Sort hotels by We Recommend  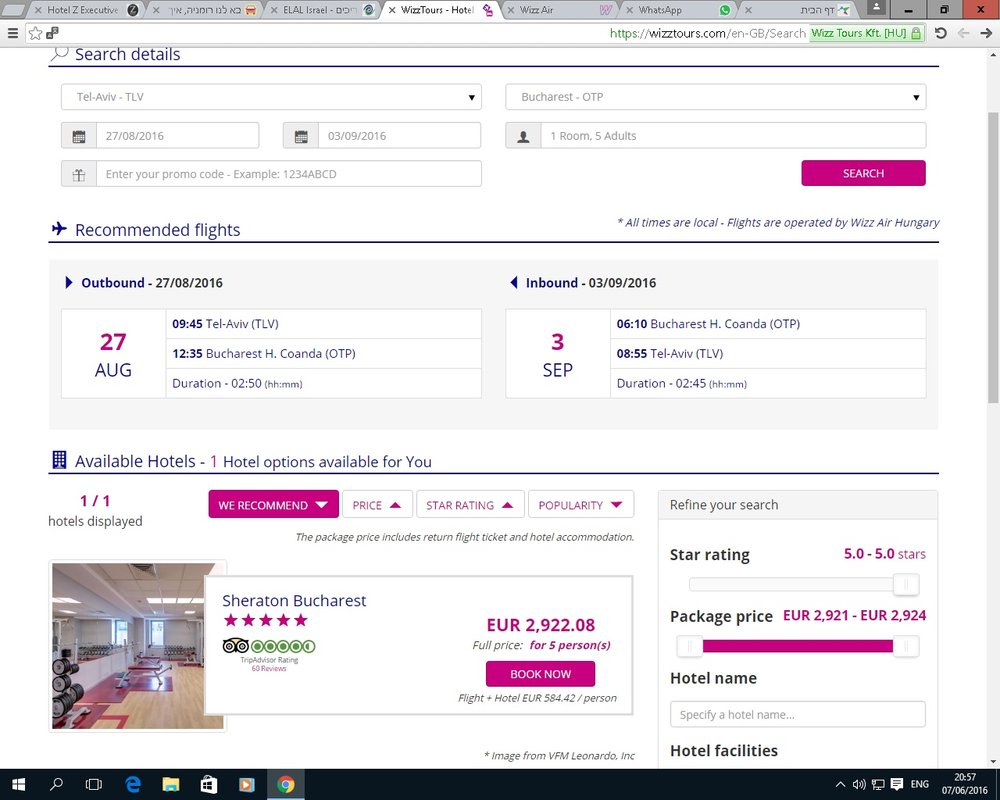pos(273,505)
